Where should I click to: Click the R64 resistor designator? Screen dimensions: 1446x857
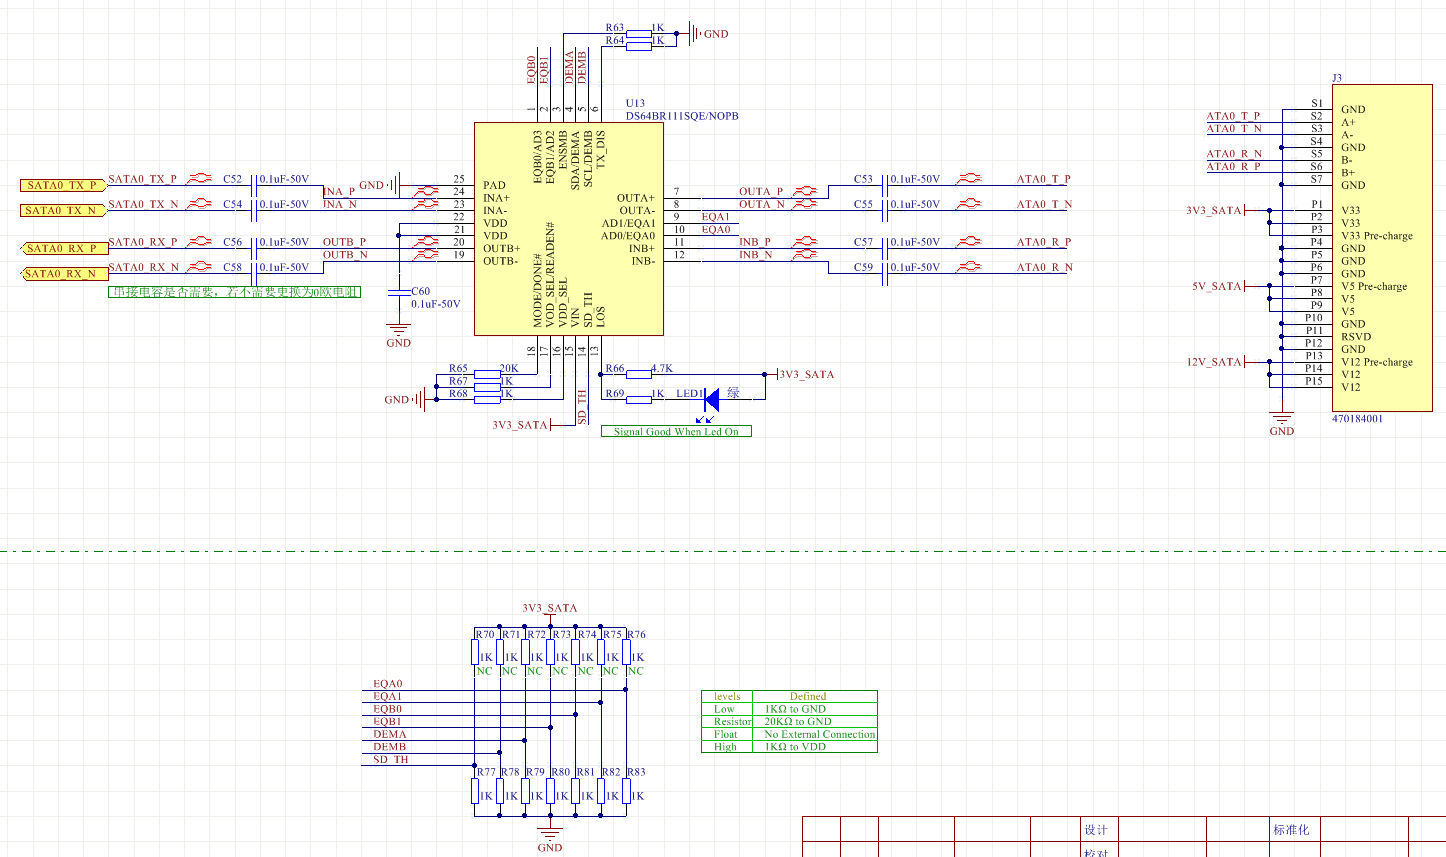(x=615, y=41)
